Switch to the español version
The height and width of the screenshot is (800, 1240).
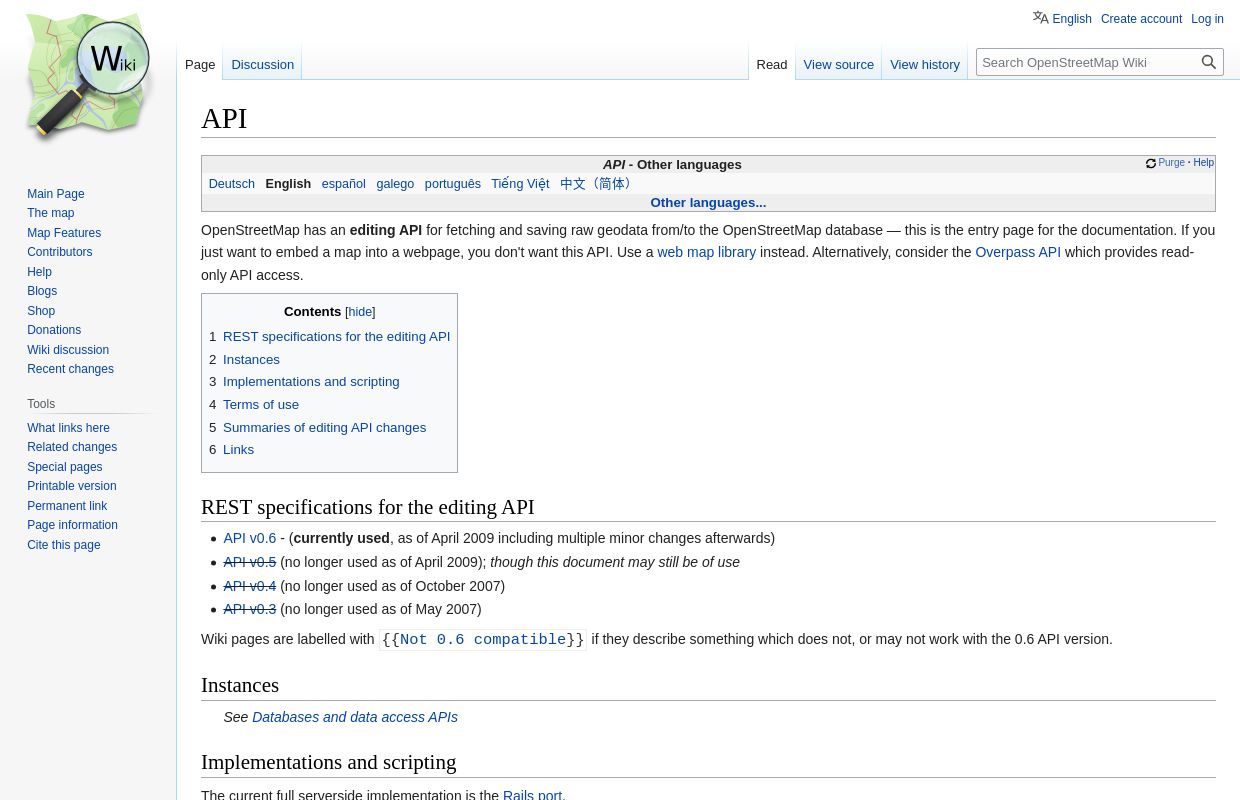[343, 184]
